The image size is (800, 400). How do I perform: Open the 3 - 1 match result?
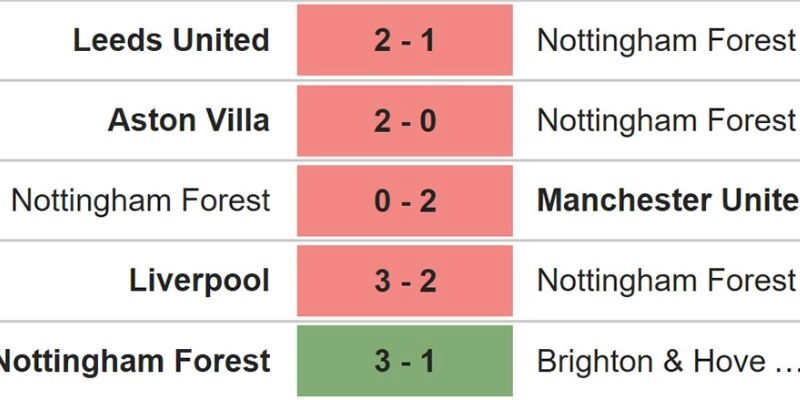click(x=404, y=360)
